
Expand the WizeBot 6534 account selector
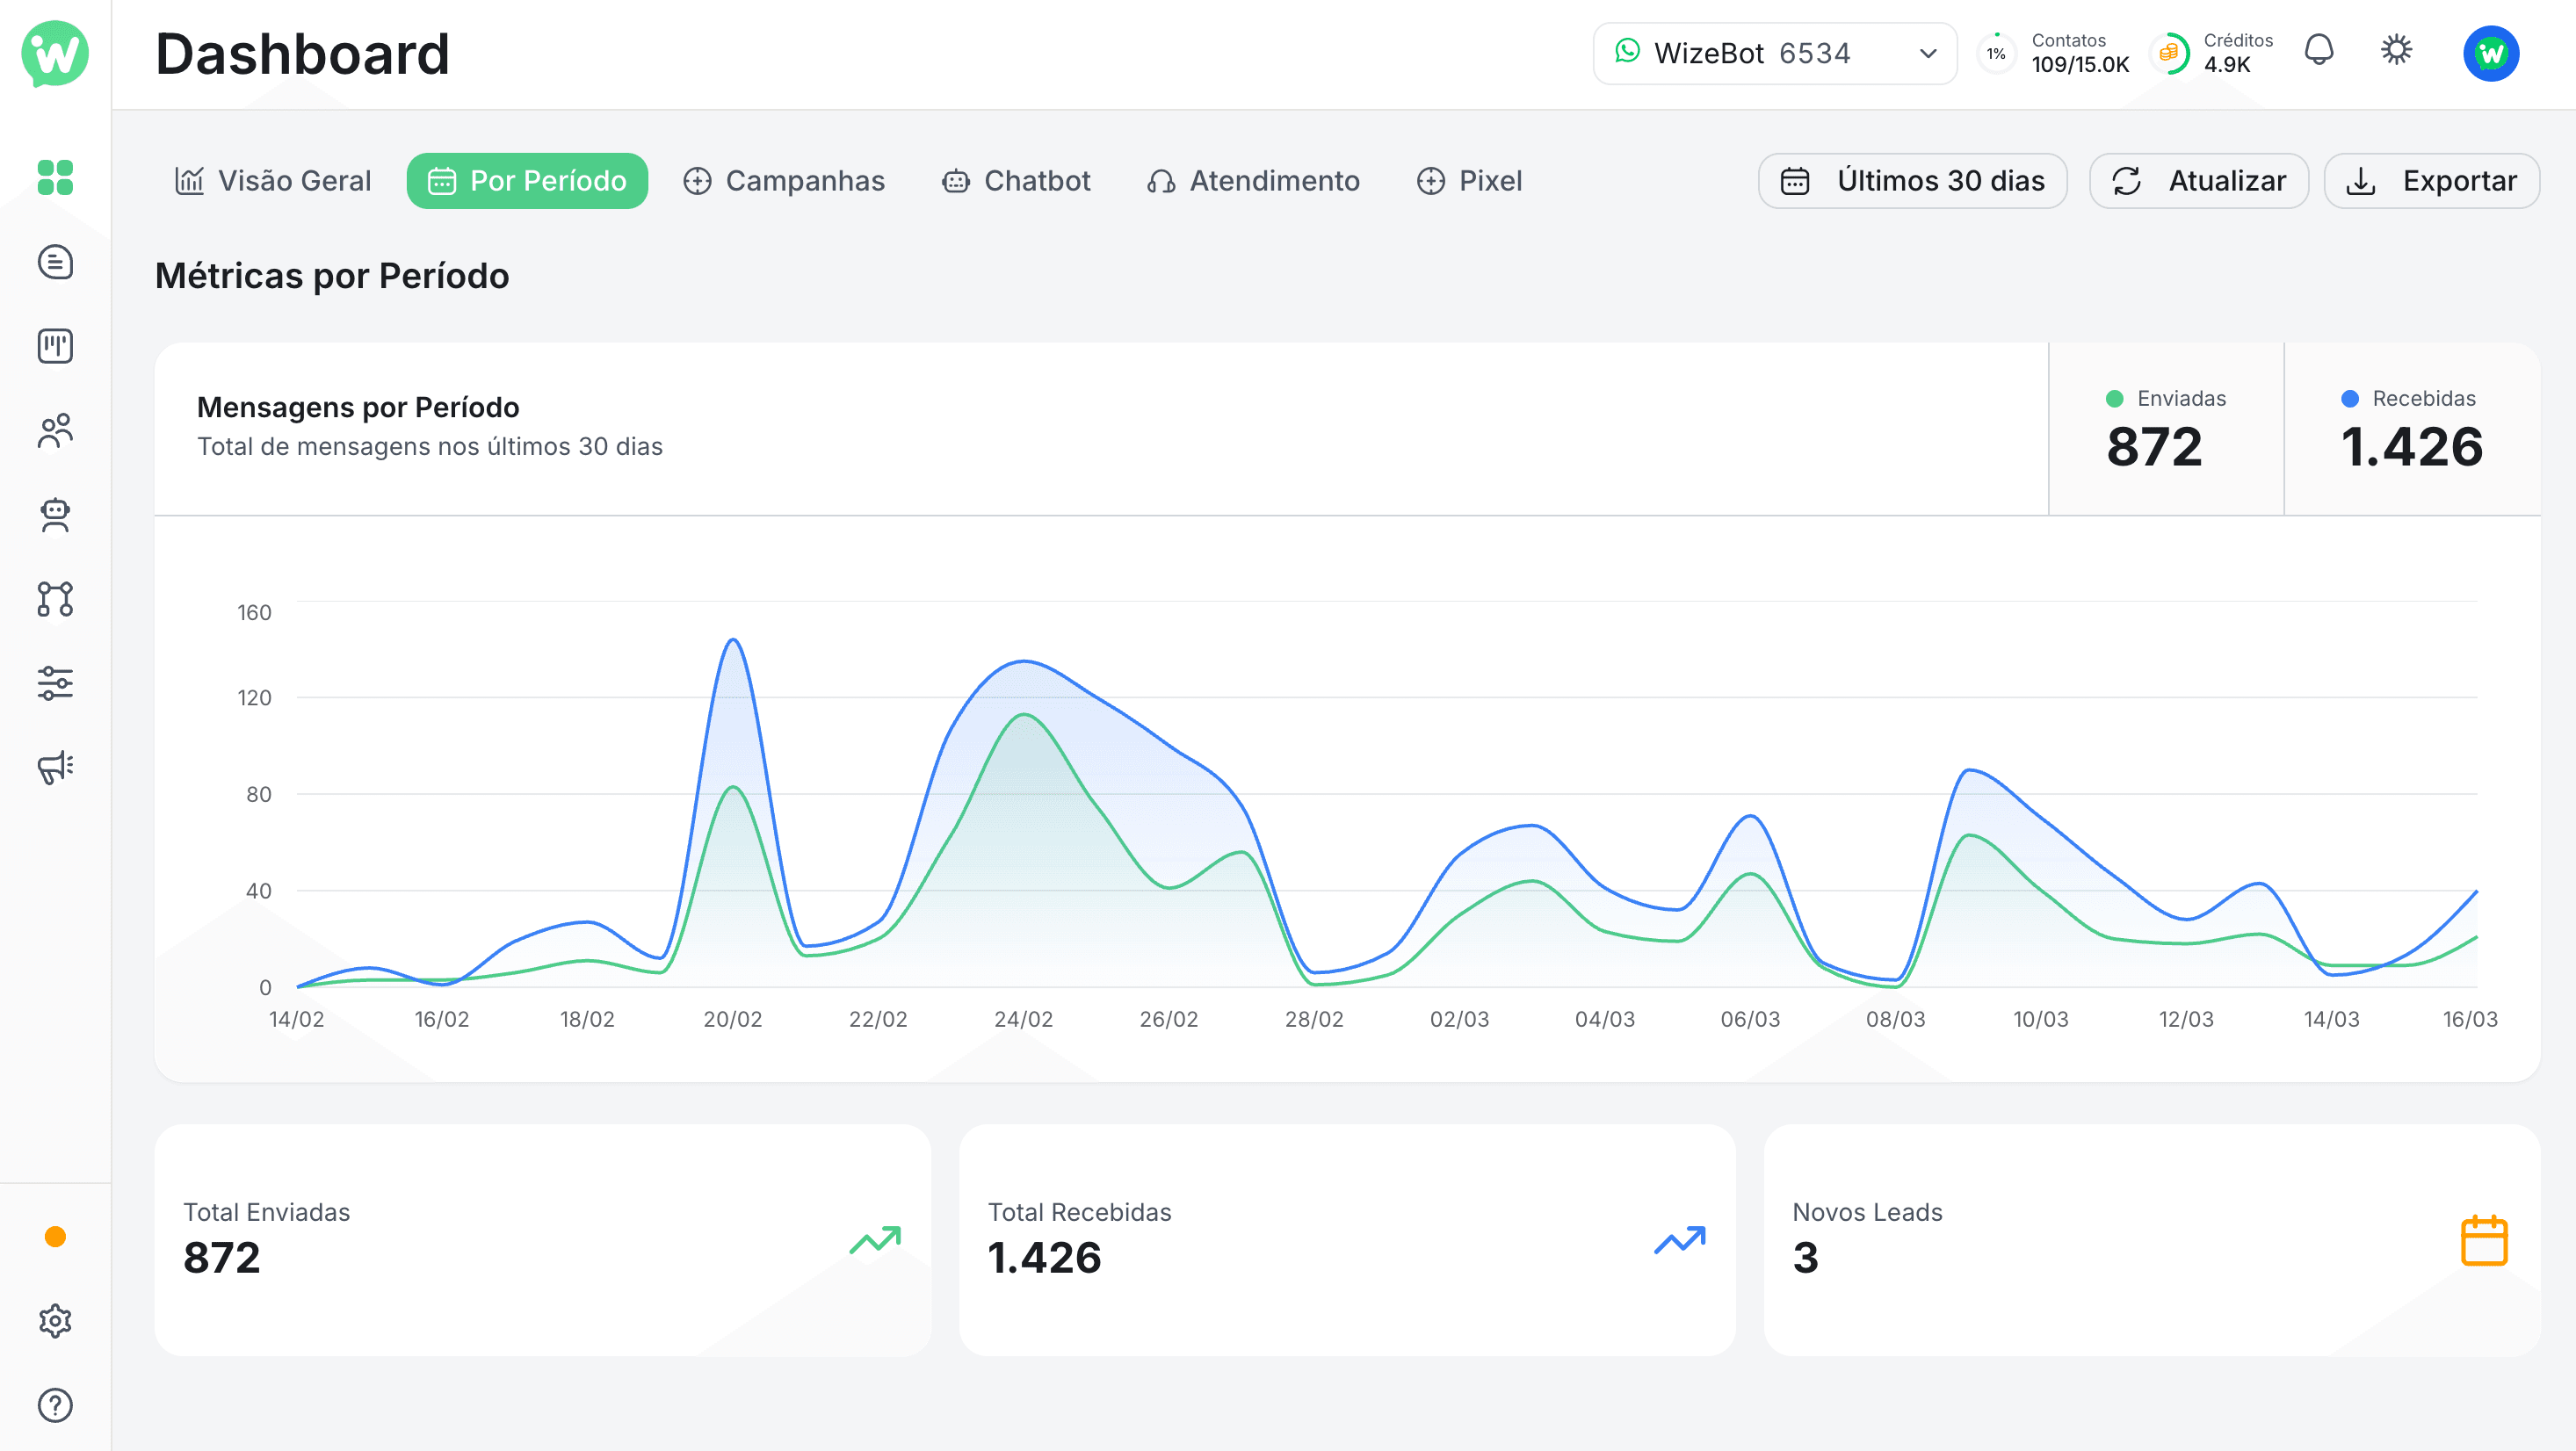(x=1775, y=53)
